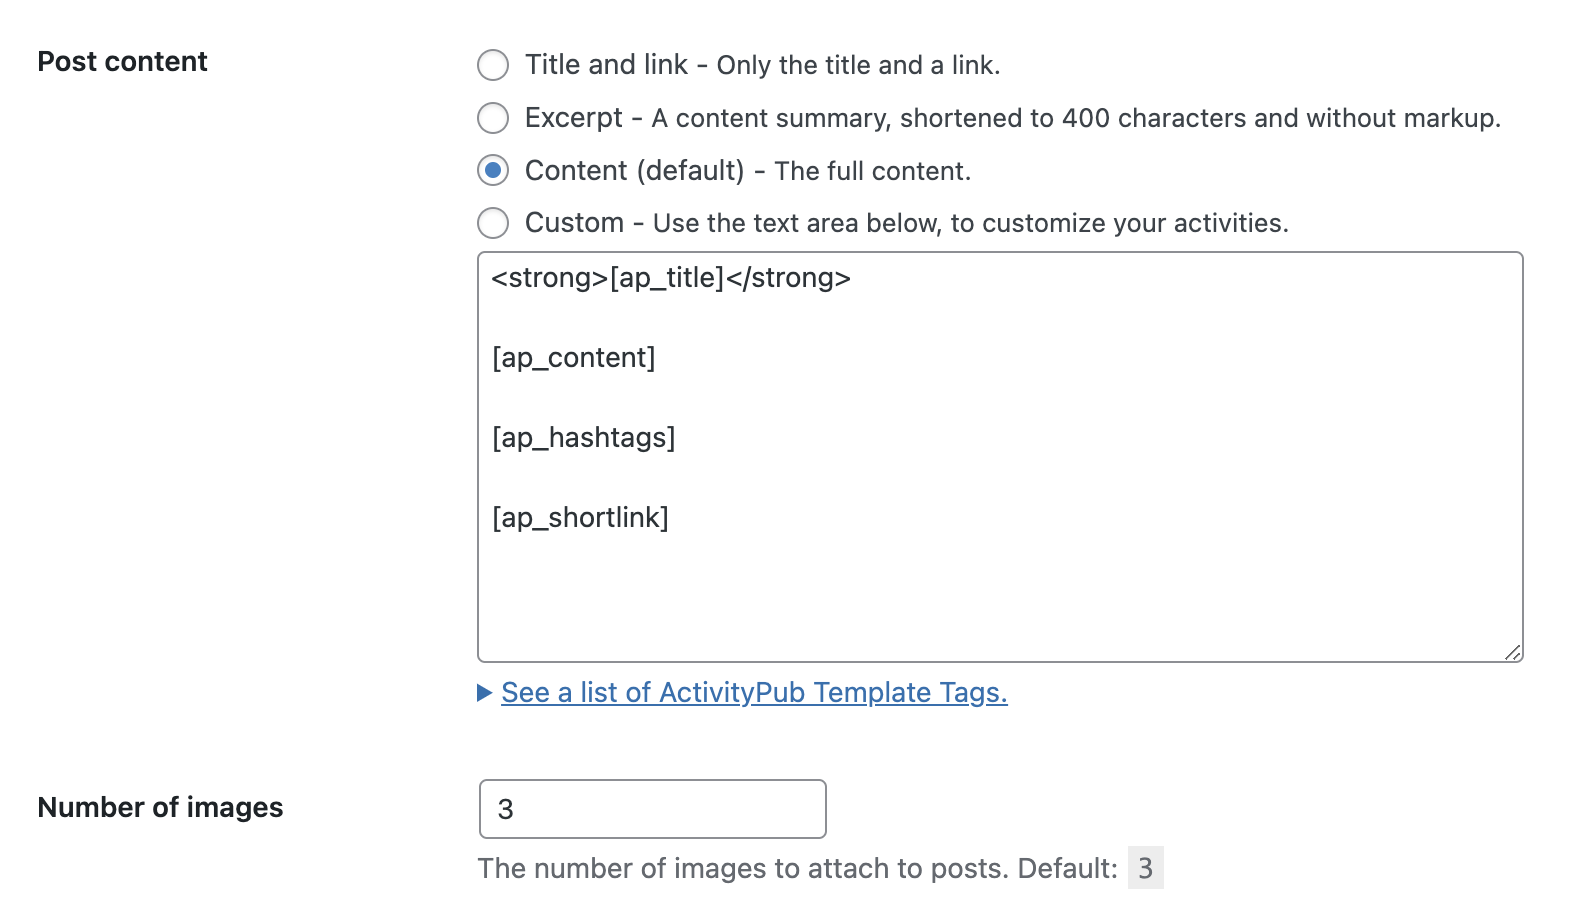Select the "Title and link" radio button
Viewport: 1590px width, 920px height.
[x=493, y=65]
